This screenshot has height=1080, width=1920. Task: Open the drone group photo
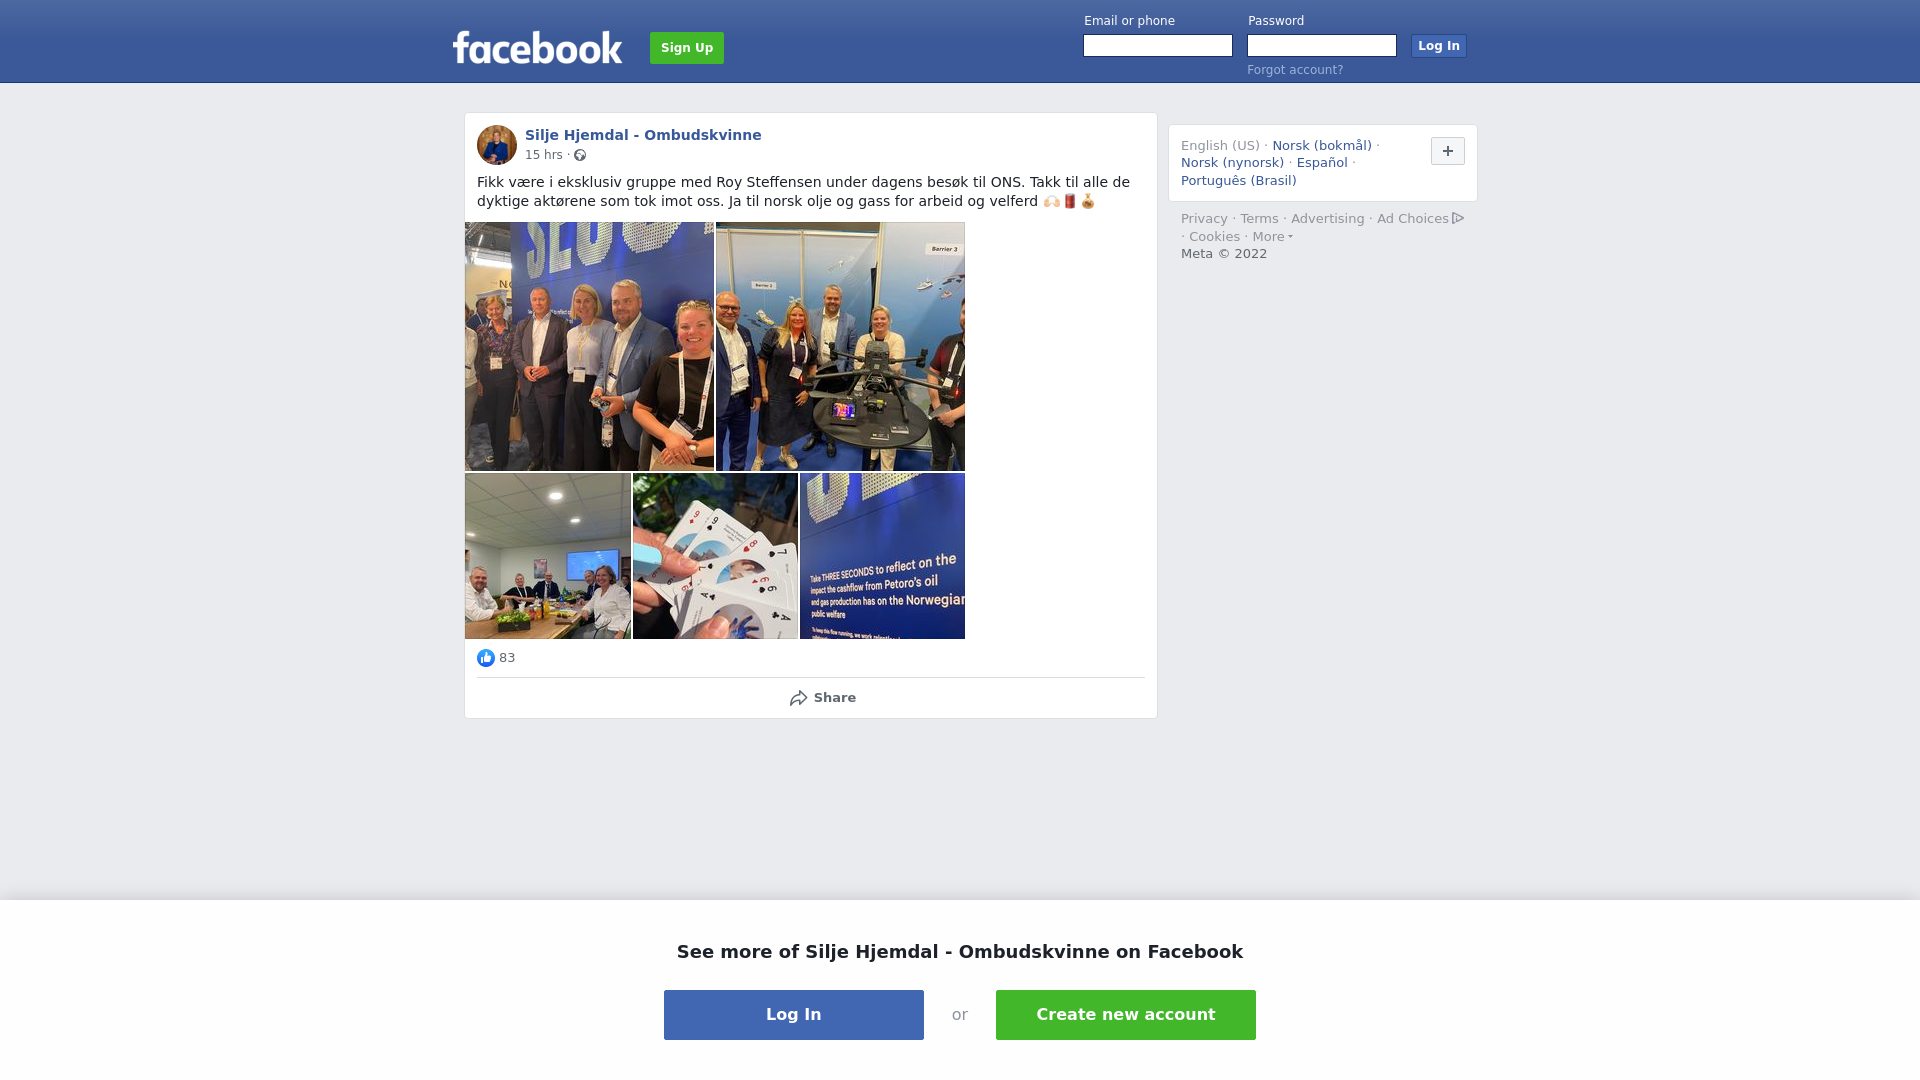coord(840,346)
